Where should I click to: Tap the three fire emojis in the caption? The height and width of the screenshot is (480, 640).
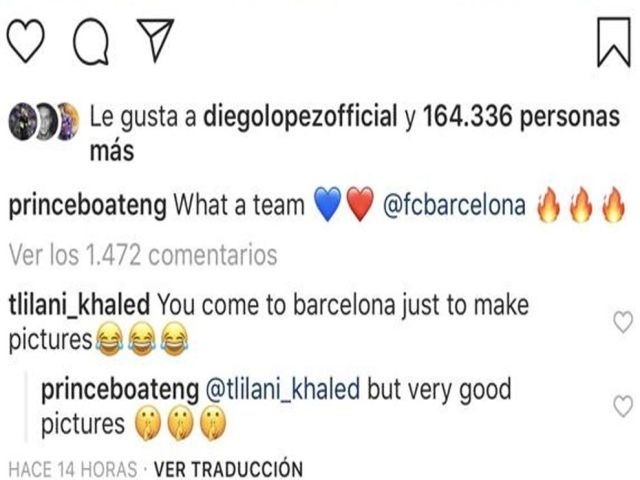point(579,206)
